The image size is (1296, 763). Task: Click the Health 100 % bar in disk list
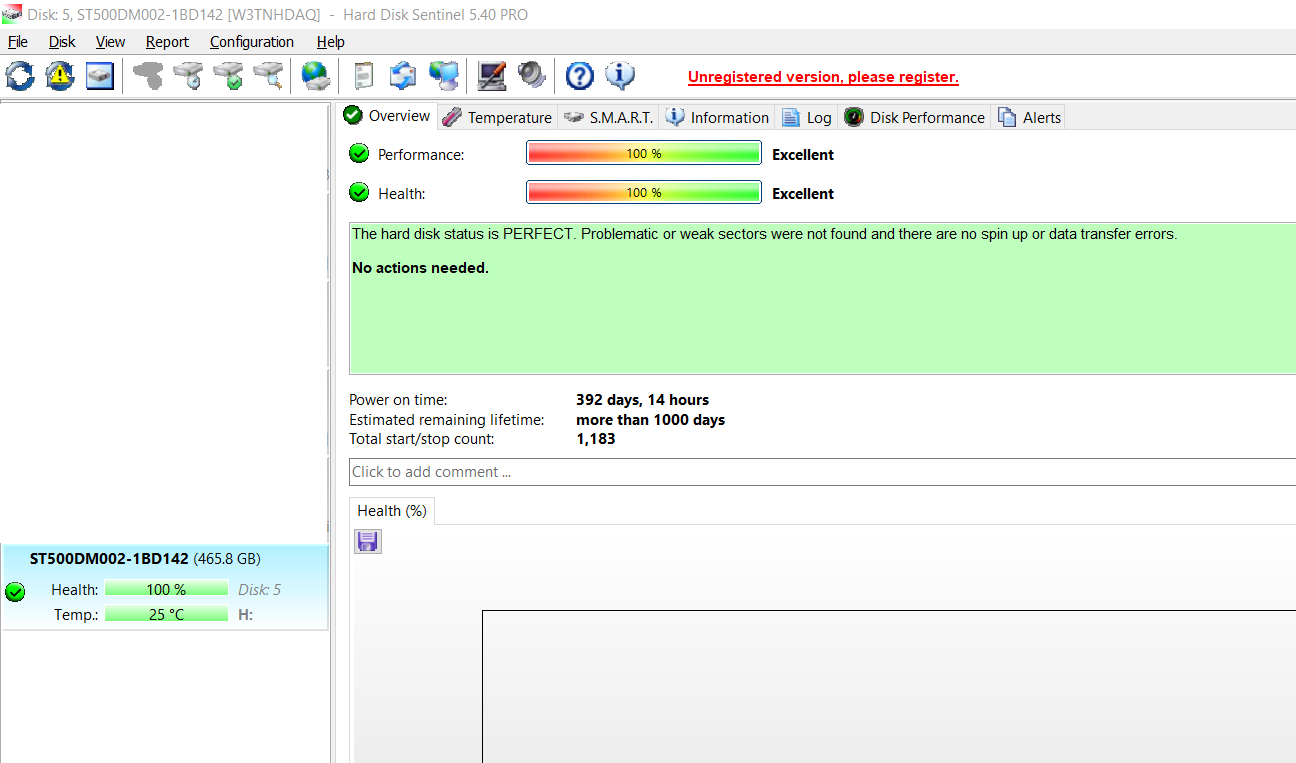[166, 590]
